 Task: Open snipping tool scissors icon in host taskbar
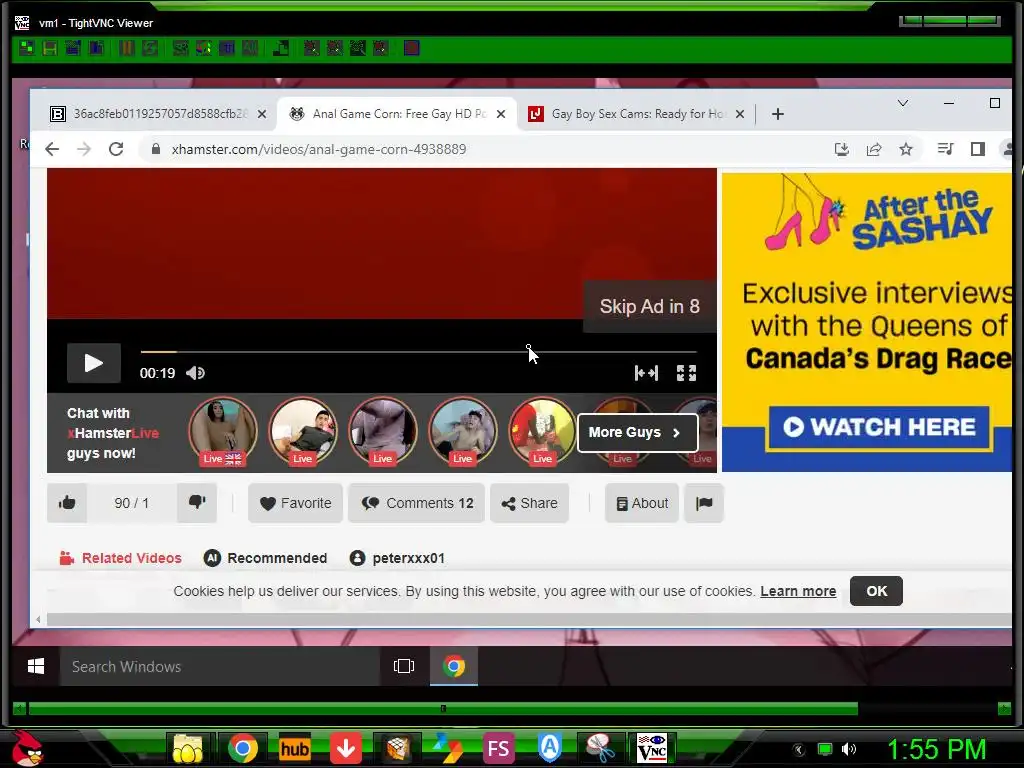point(601,748)
